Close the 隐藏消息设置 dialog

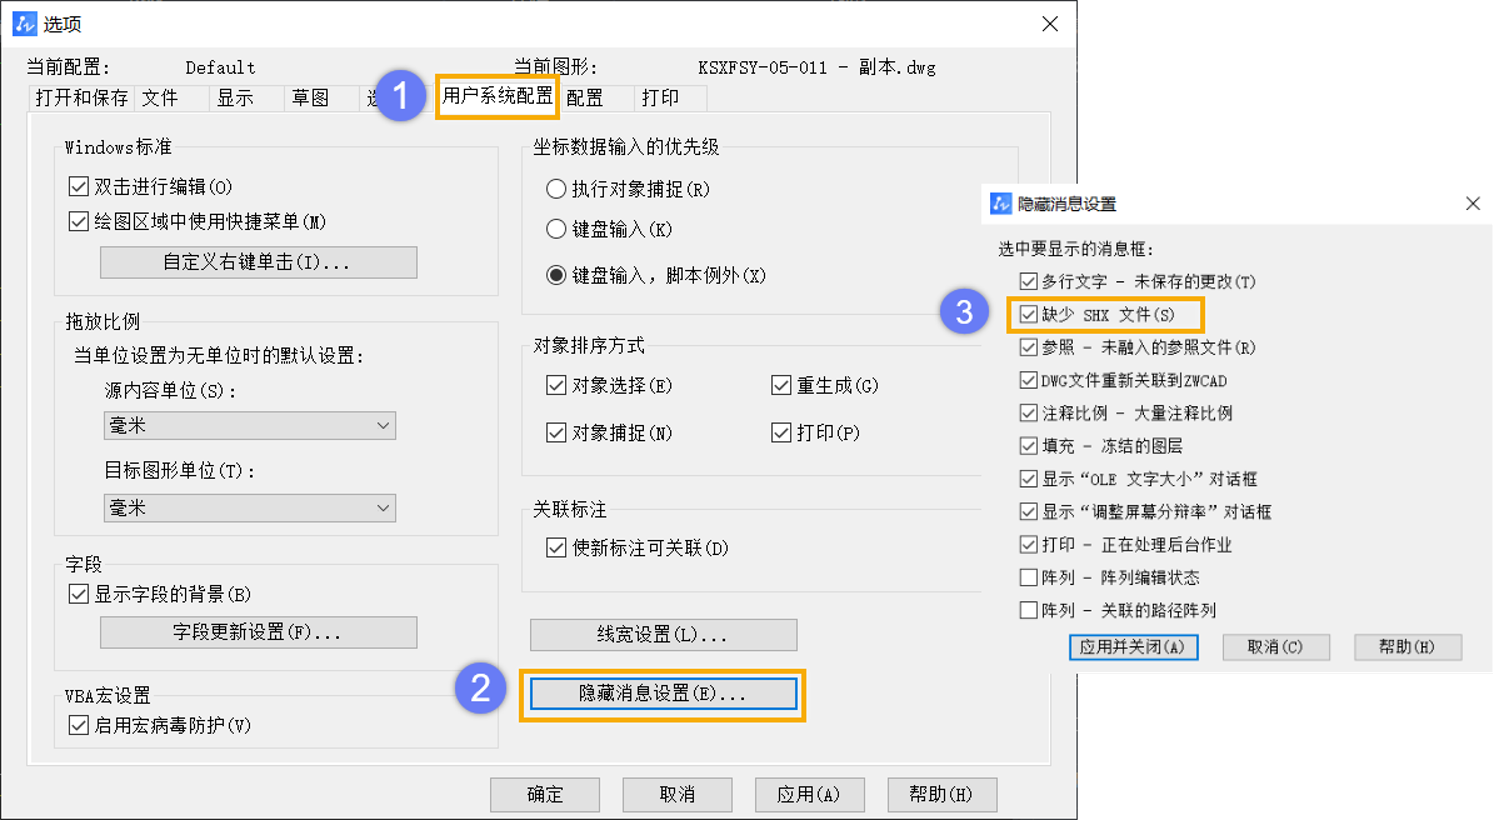1473,203
